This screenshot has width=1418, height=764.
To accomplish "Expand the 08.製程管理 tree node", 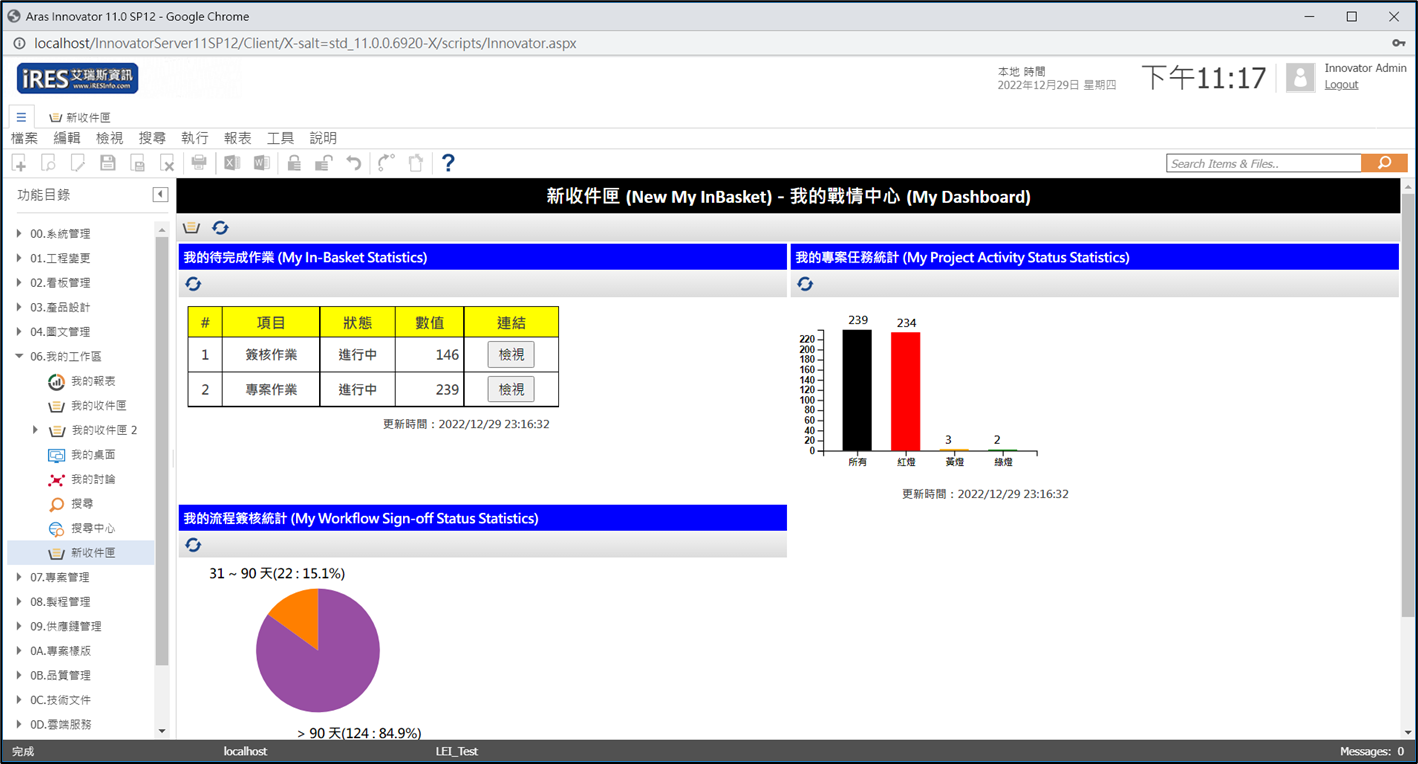I will pos(19,601).
